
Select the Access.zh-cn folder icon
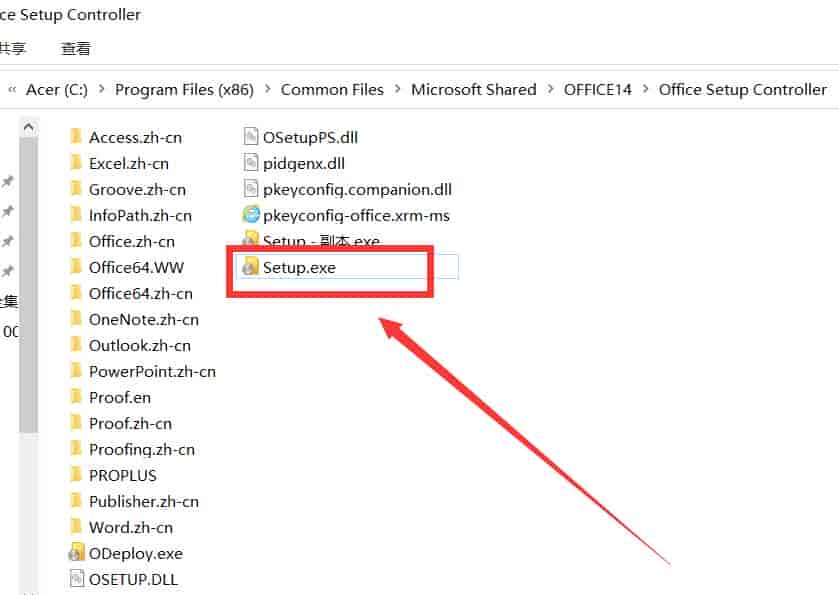coord(77,137)
